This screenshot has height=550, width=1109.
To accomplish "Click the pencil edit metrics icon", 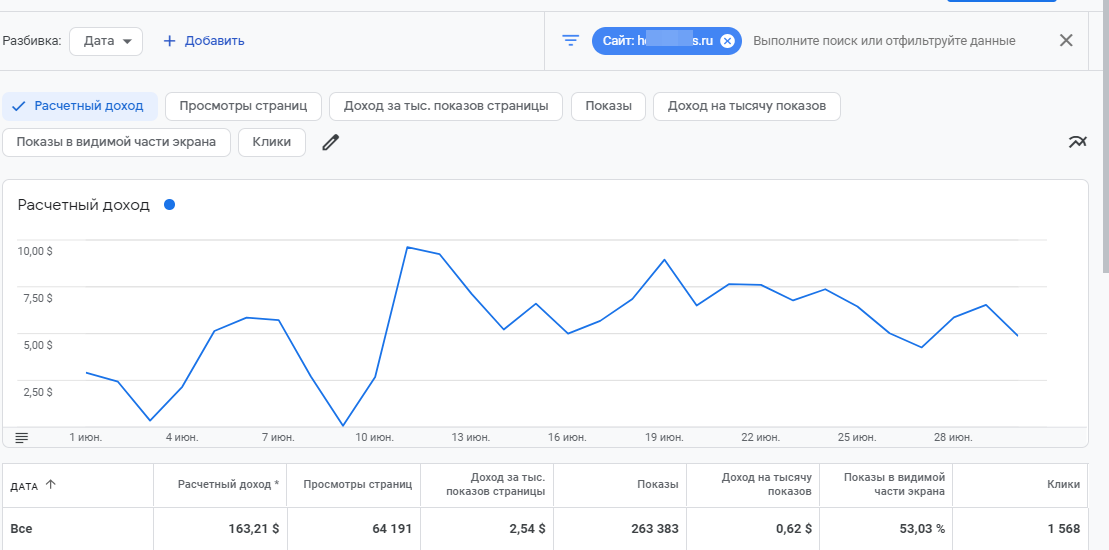I will click(x=330, y=142).
